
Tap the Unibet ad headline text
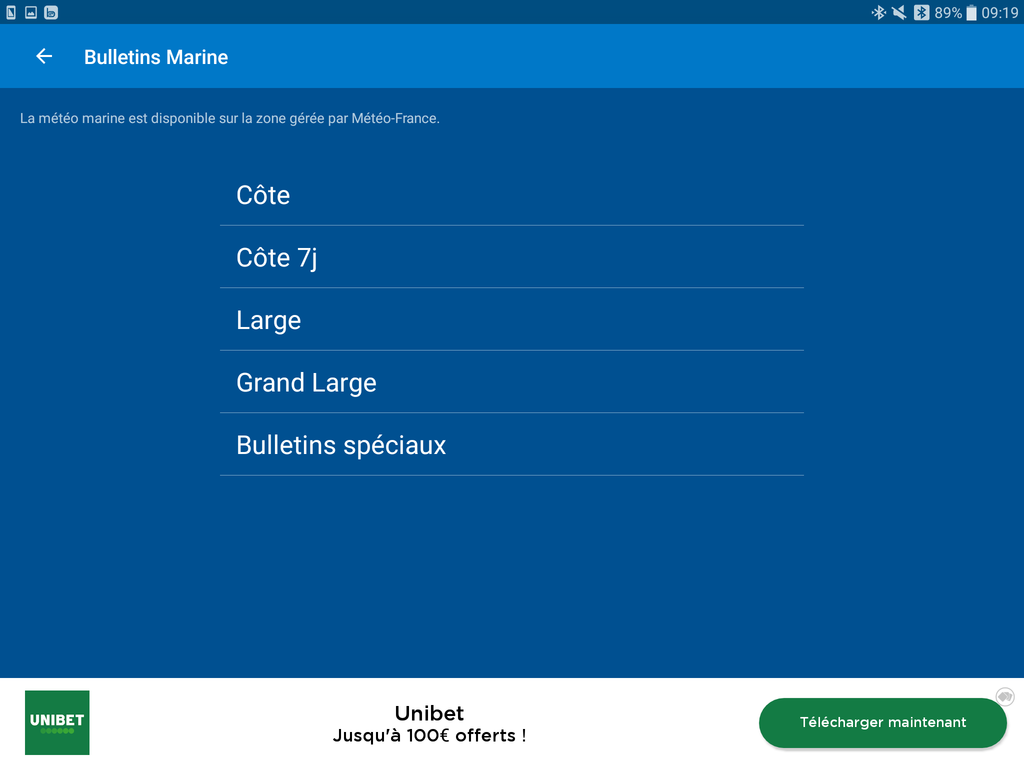click(x=429, y=712)
